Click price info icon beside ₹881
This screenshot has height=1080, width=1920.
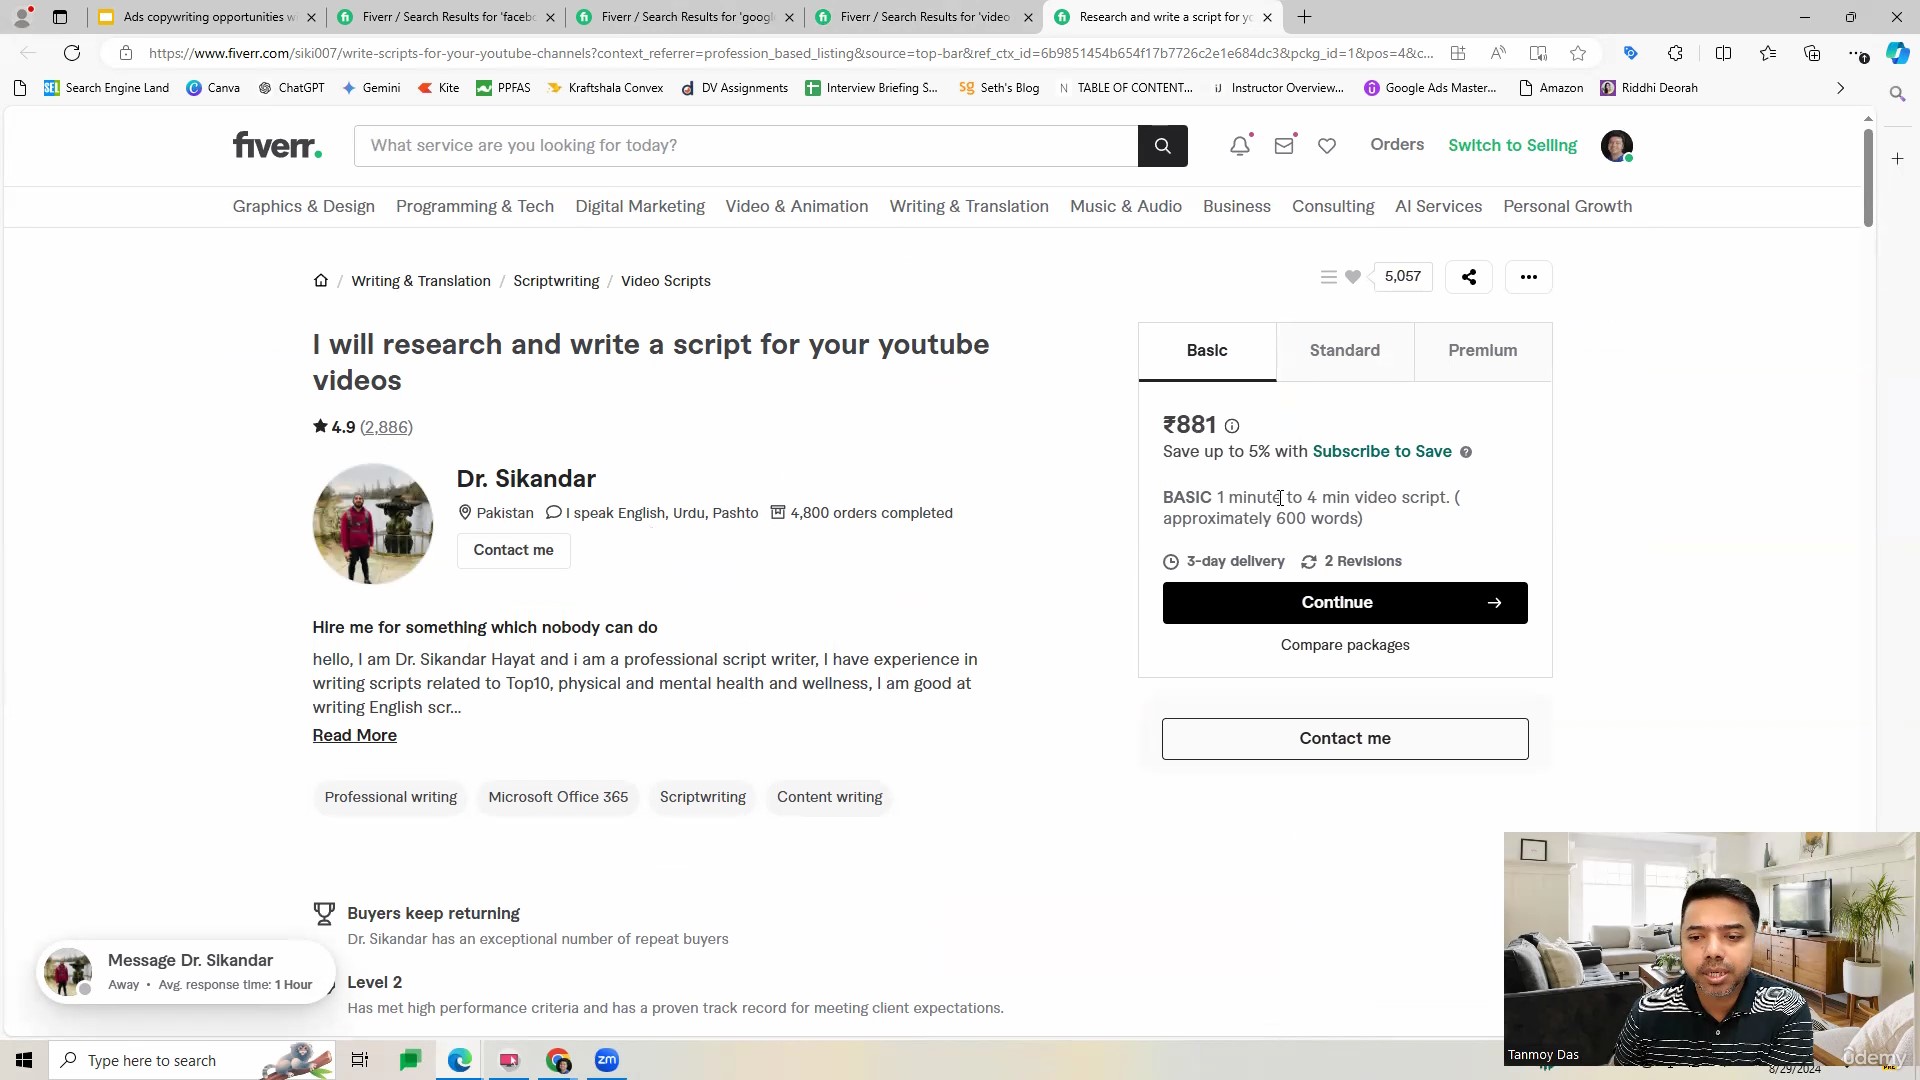(1232, 426)
